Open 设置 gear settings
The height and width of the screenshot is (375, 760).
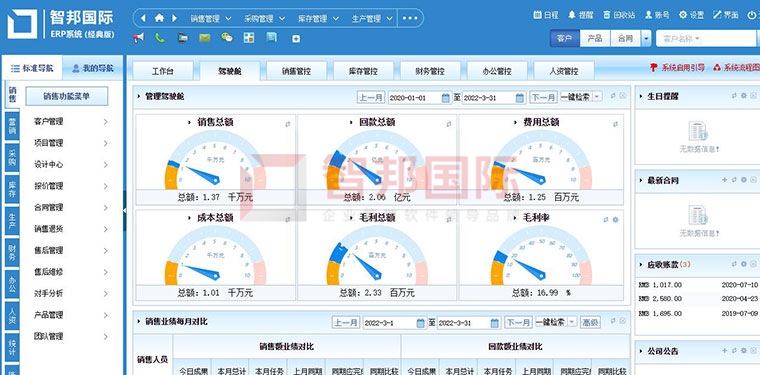pos(692,15)
